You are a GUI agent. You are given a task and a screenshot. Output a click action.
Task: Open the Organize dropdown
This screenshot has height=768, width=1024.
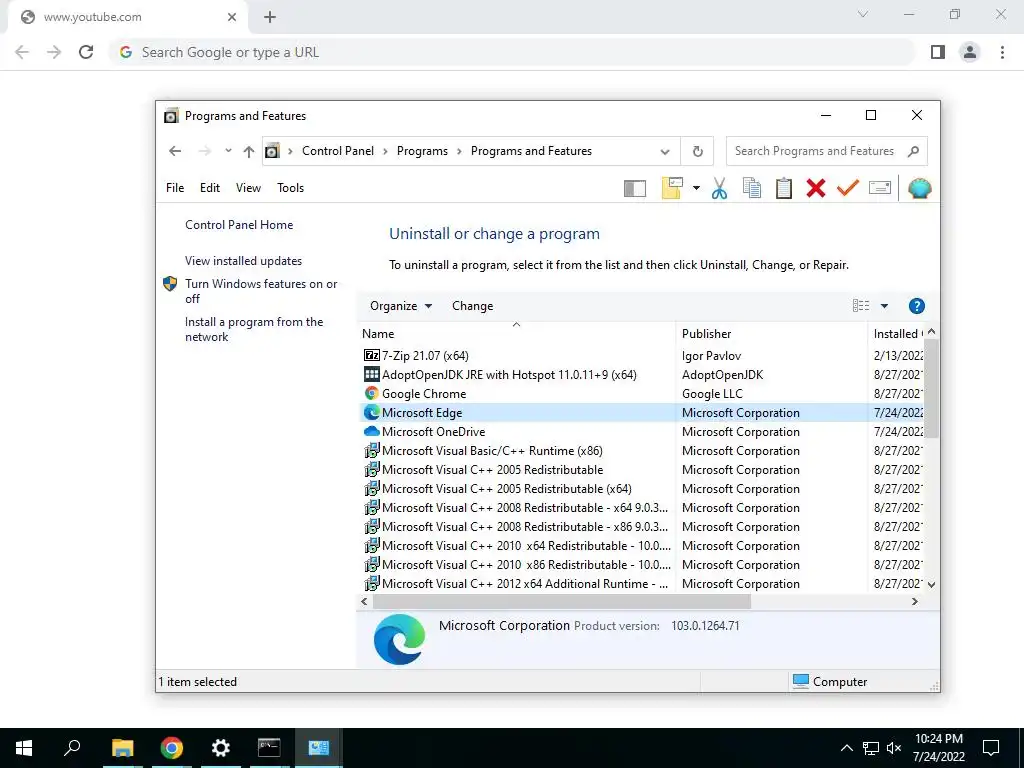coord(401,306)
